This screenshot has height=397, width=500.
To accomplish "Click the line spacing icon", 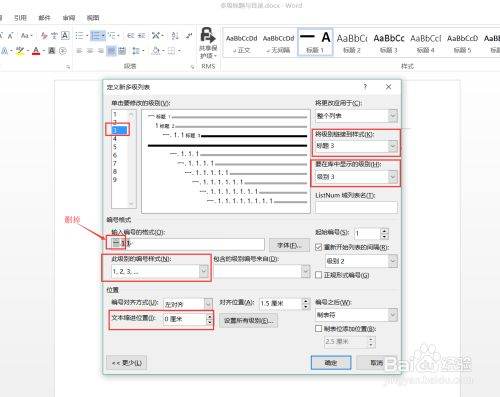I will pyautogui.click(x=137, y=51).
